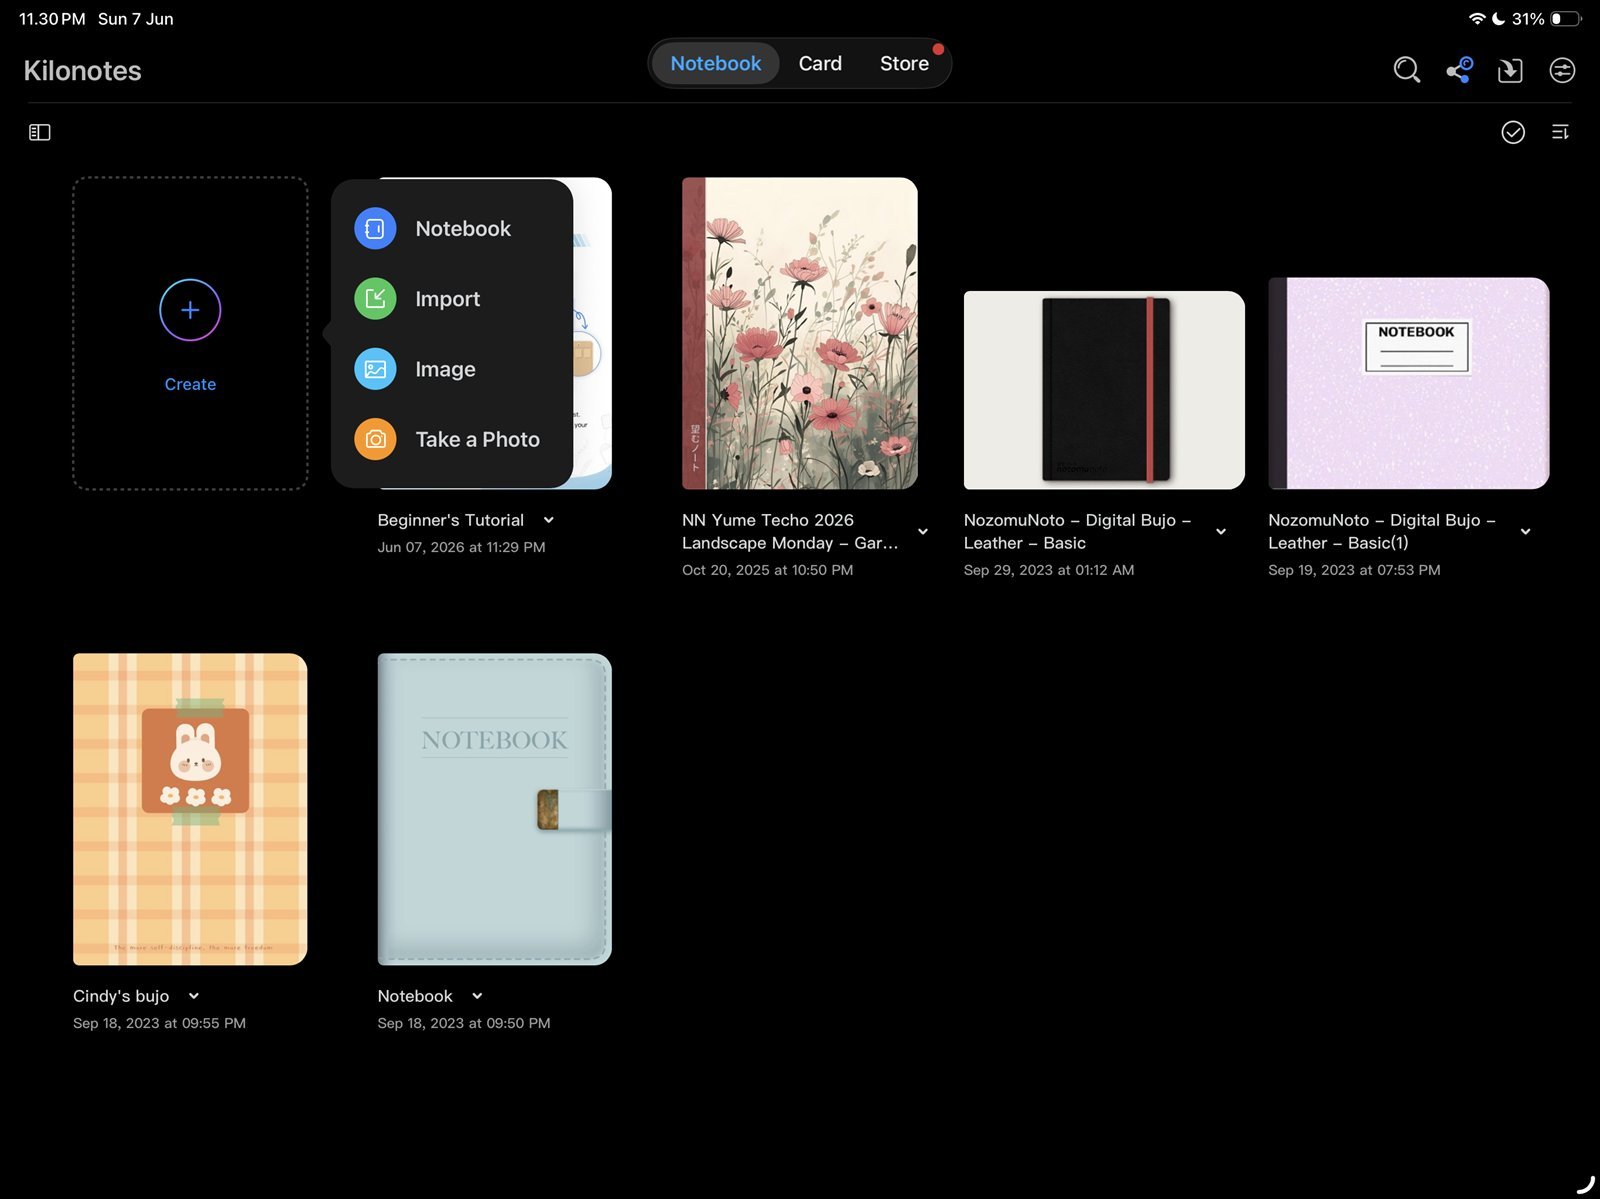The height and width of the screenshot is (1199, 1600).
Task: Click the blue Image popup icon
Action: click(x=375, y=369)
